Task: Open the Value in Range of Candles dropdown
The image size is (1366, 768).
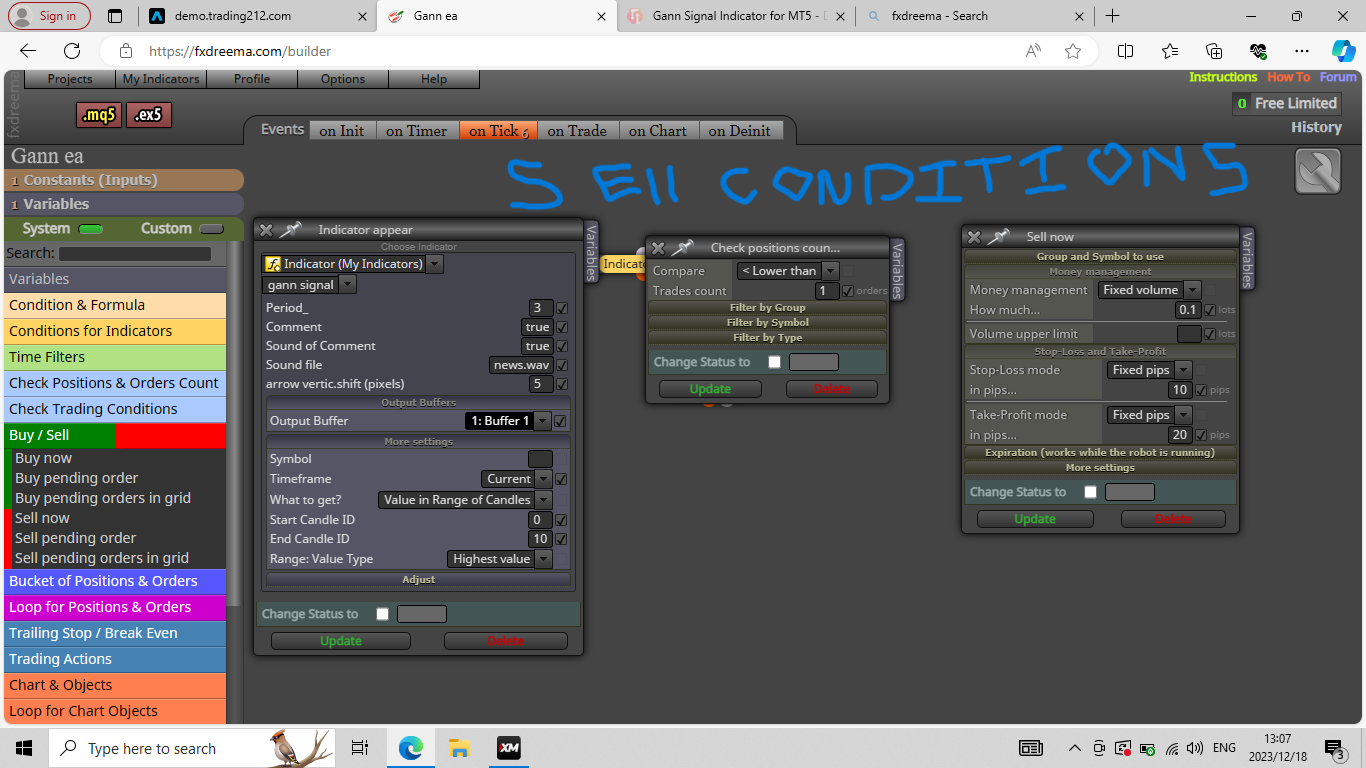Action: tap(543, 500)
